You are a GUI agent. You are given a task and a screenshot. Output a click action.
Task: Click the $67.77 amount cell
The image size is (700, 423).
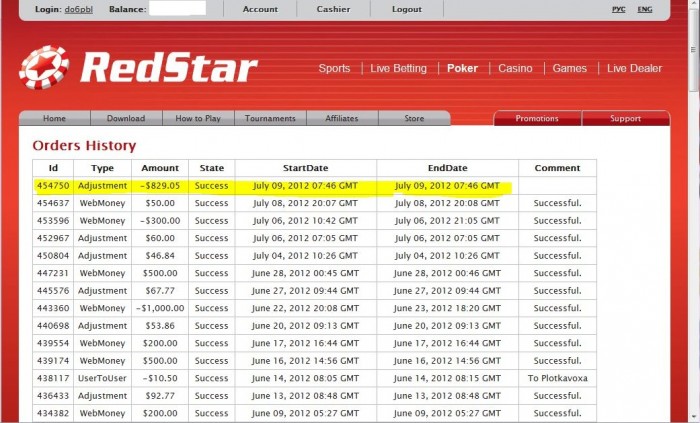coord(160,290)
